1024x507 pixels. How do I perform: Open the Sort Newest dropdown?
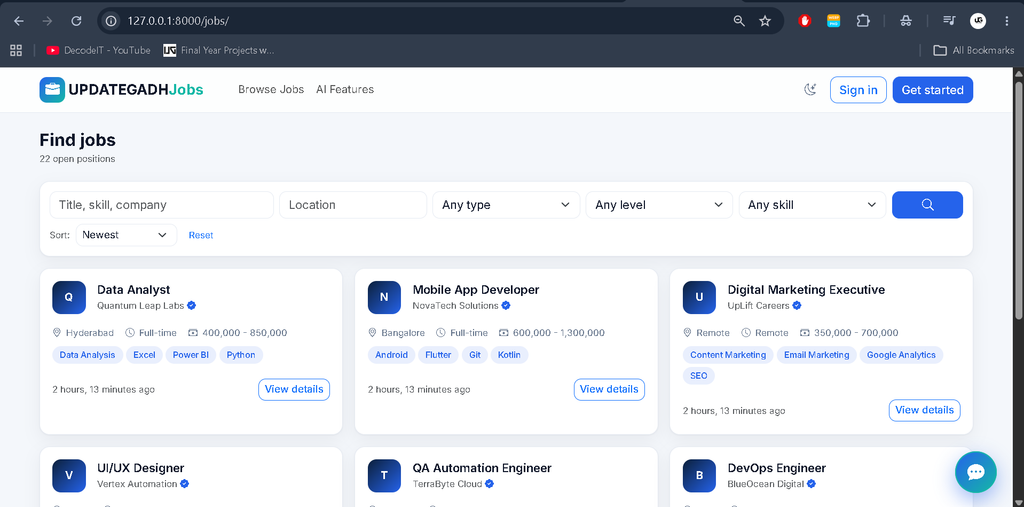click(x=126, y=235)
